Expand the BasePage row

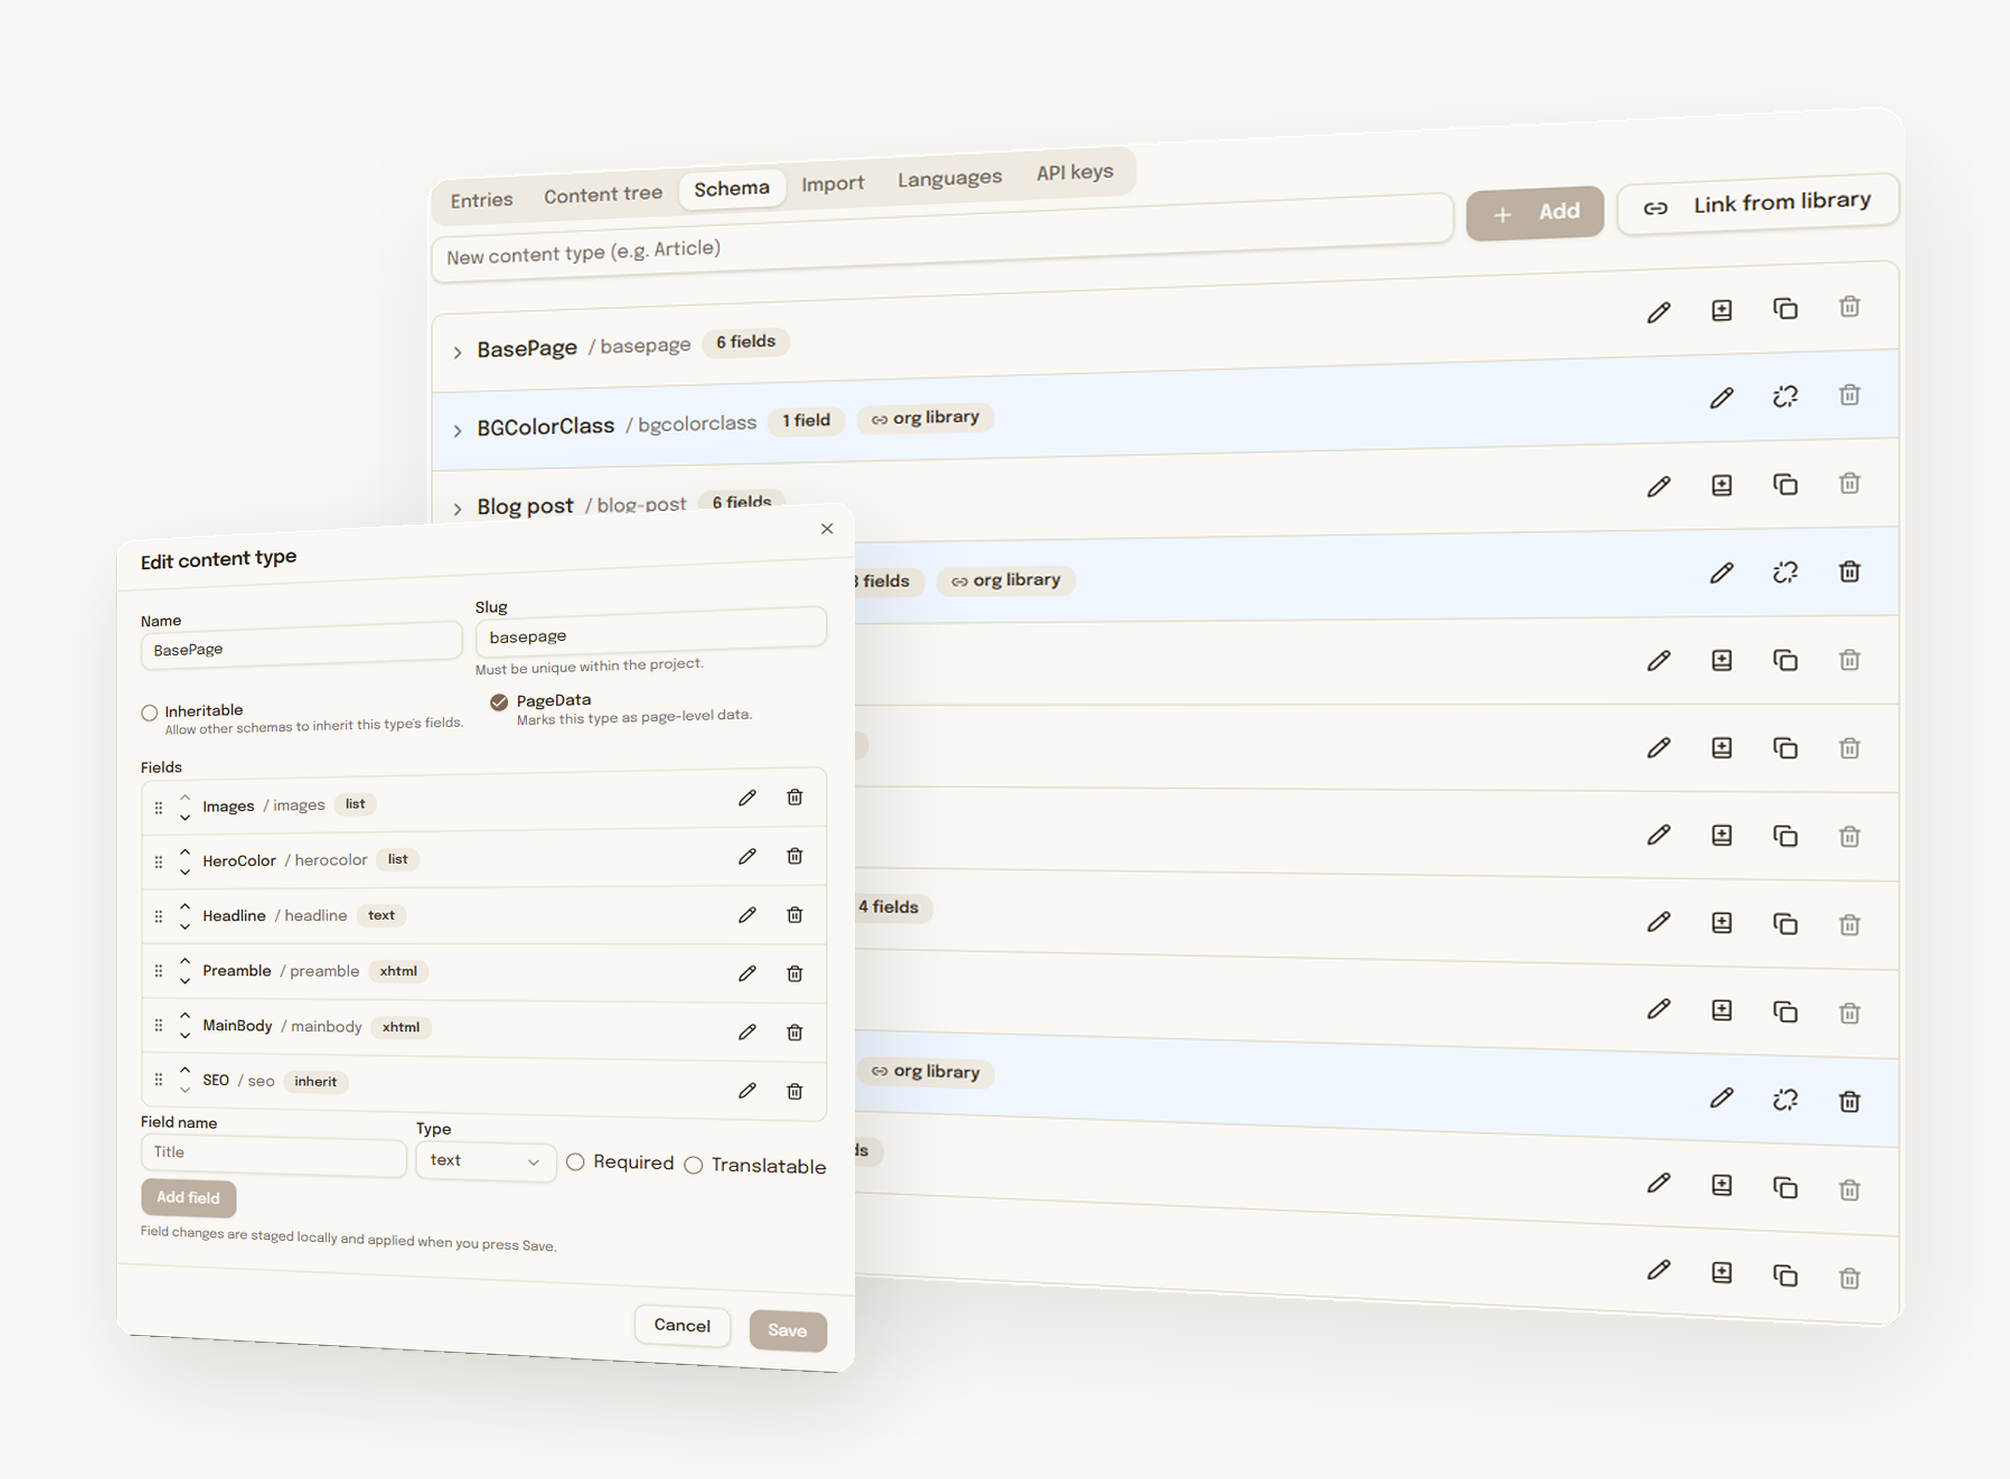coord(457,352)
